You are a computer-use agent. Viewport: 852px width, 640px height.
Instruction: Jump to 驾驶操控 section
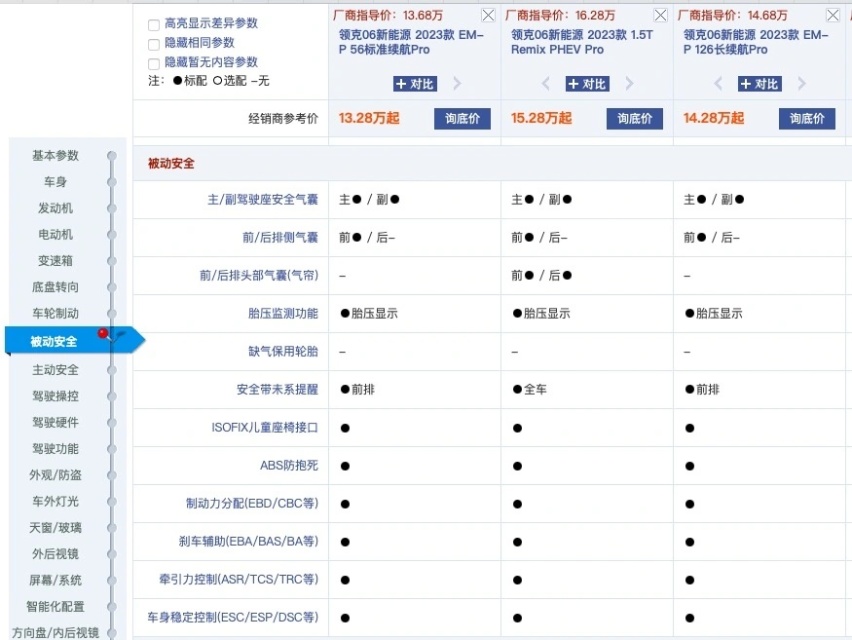point(55,396)
